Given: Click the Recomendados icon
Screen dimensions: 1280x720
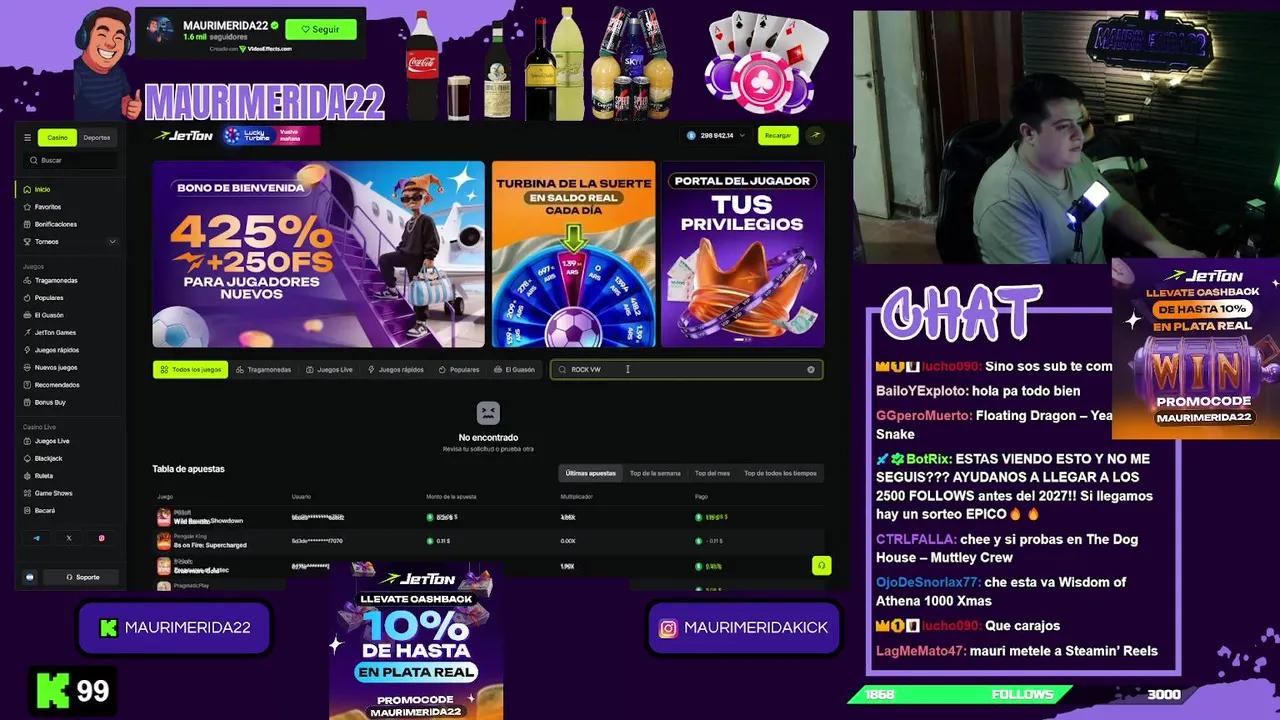Looking at the screenshot, I should click(27, 385).
